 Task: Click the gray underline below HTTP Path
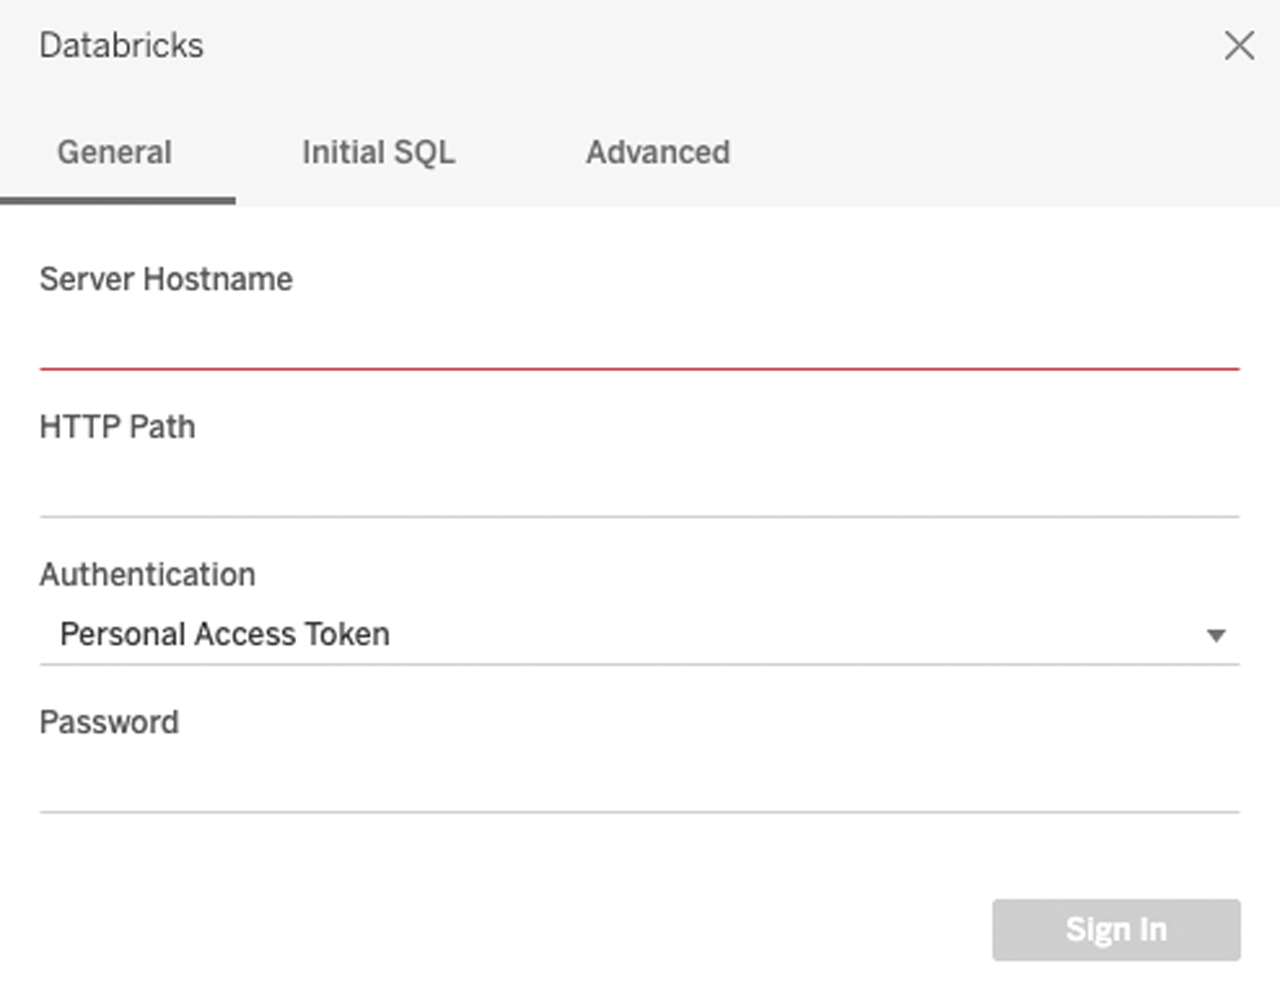tap(639, 517)
